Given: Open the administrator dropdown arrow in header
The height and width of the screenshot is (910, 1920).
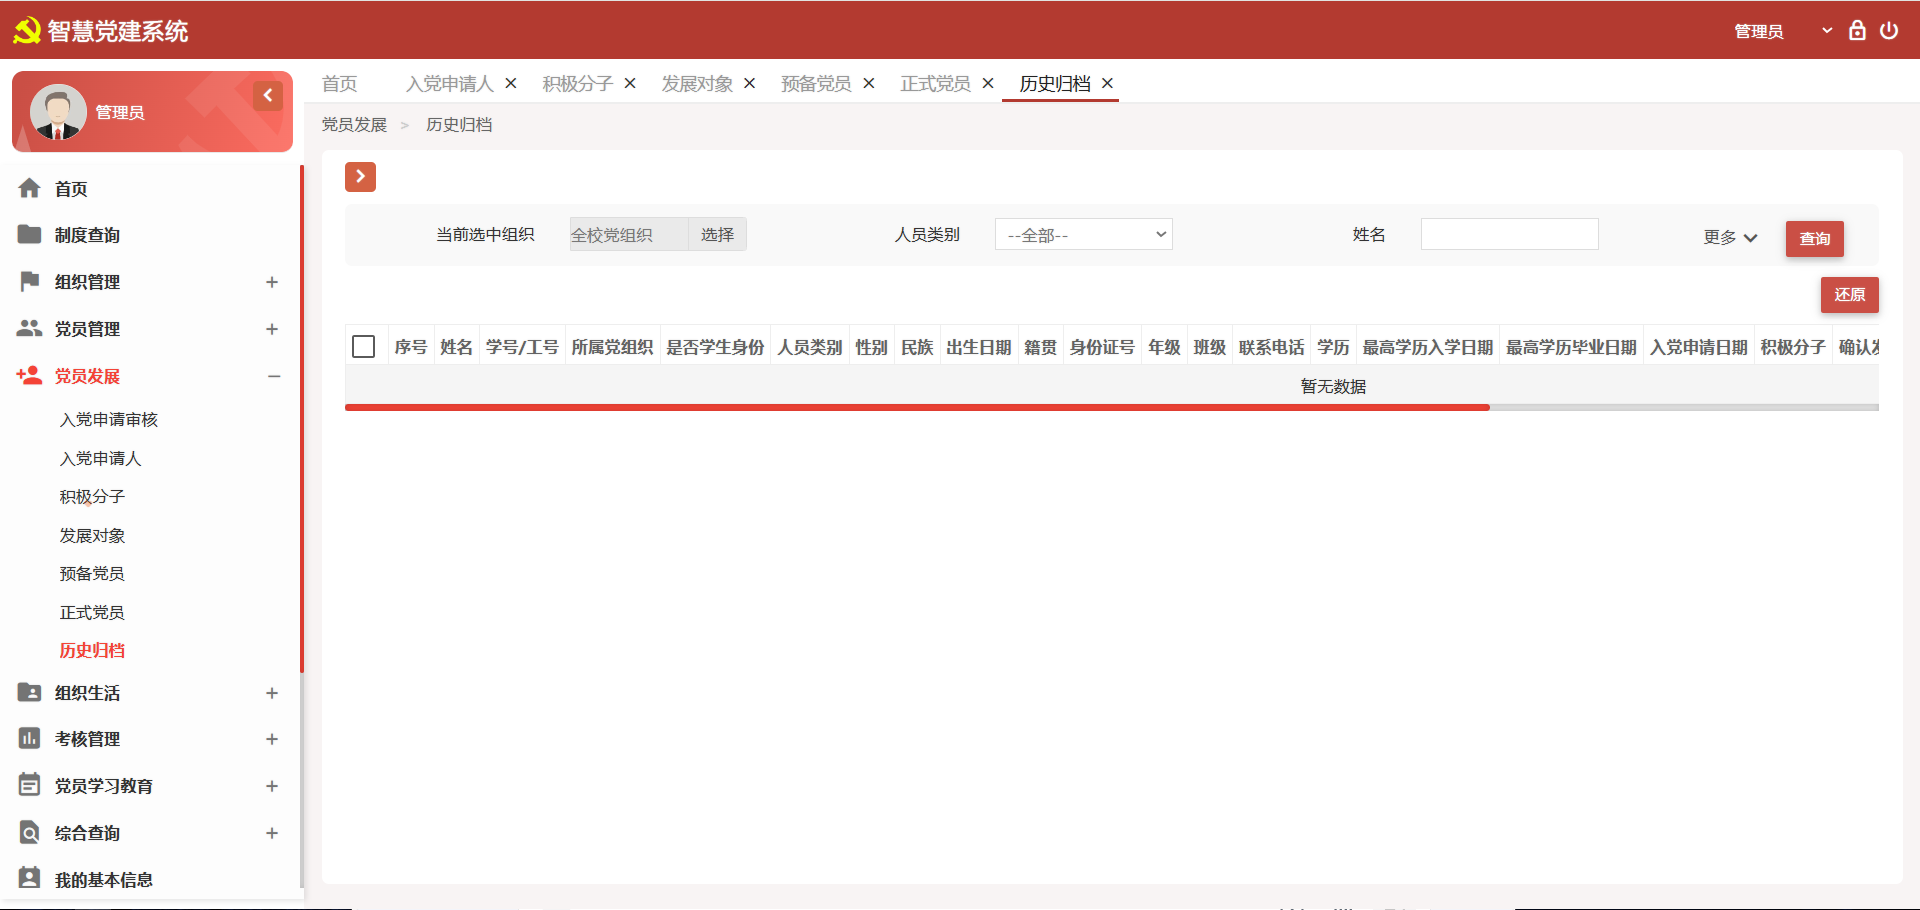Looking at the screenshot, I should click(x=1827, y=31).
